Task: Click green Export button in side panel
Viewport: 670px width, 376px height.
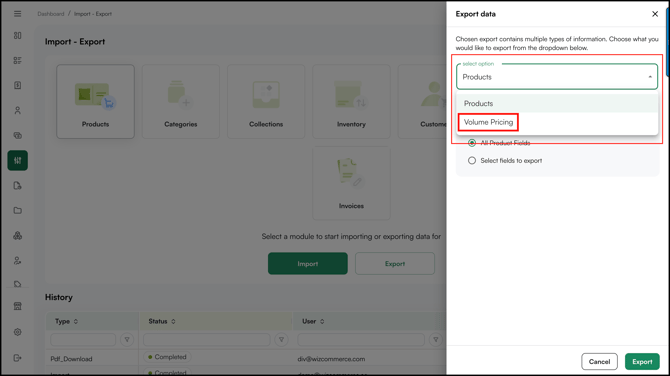Action: pos(642,361)
